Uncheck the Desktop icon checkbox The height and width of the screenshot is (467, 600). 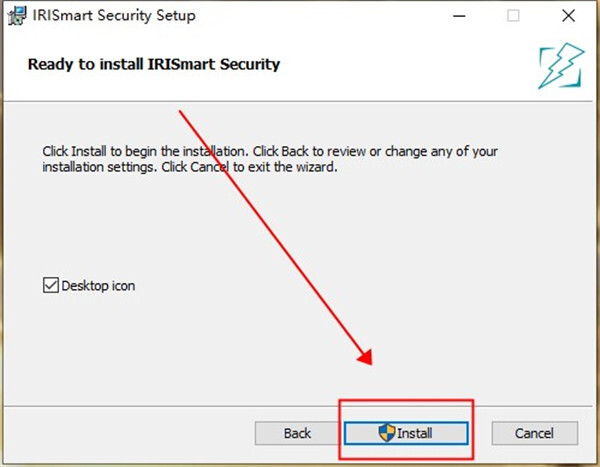[x=51, y=285]
